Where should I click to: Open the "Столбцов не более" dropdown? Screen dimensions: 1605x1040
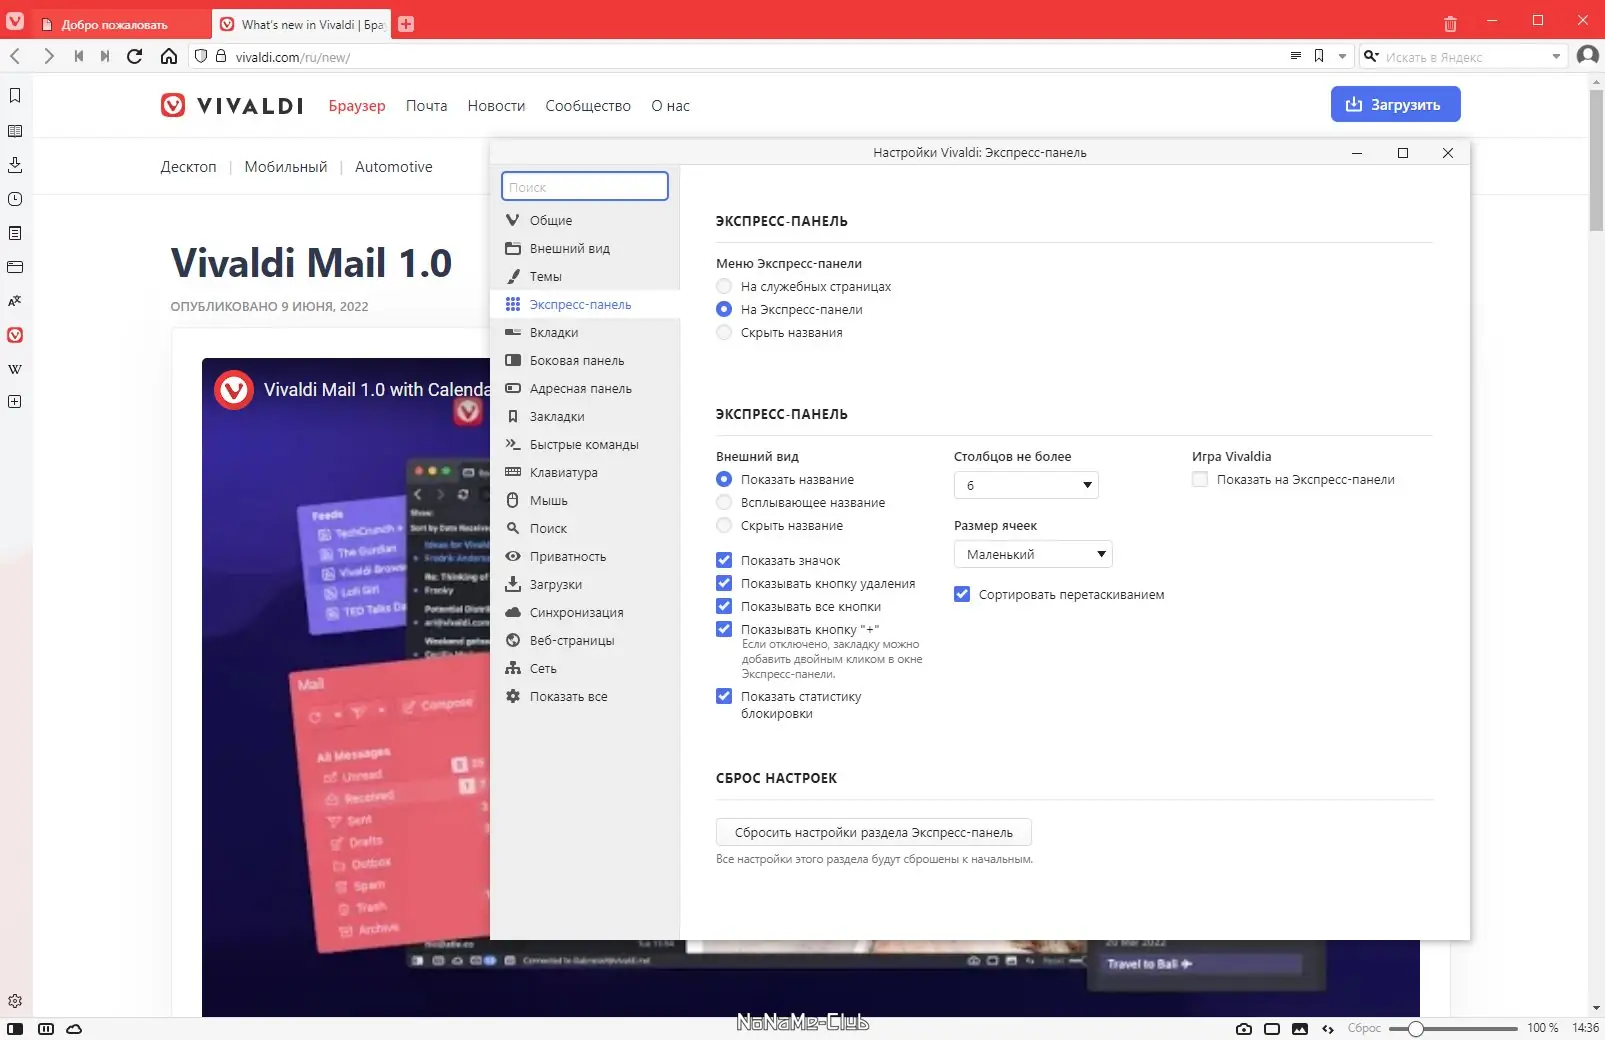1026,485
